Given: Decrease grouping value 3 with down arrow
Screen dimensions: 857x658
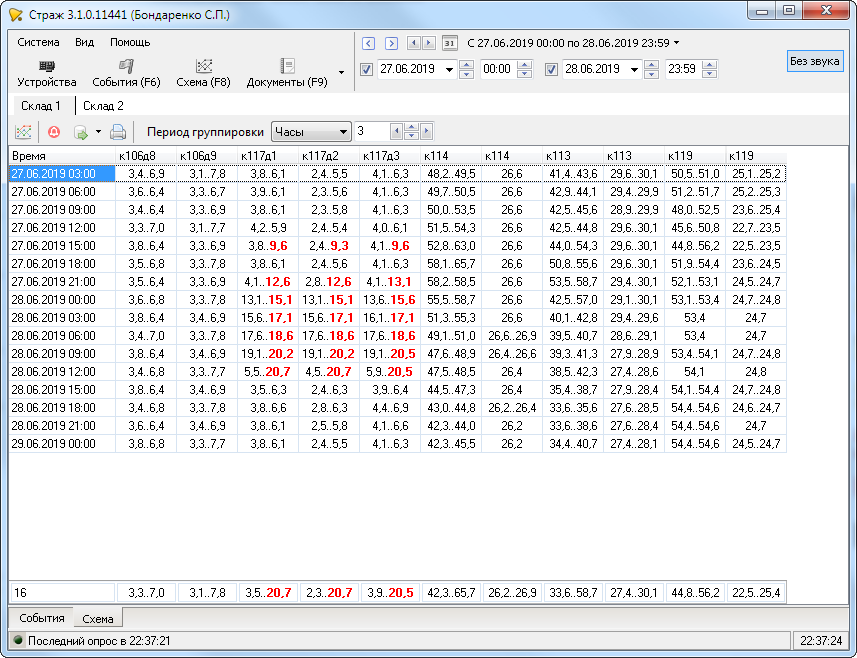Looking at the screenshot, I should point(412,136).
